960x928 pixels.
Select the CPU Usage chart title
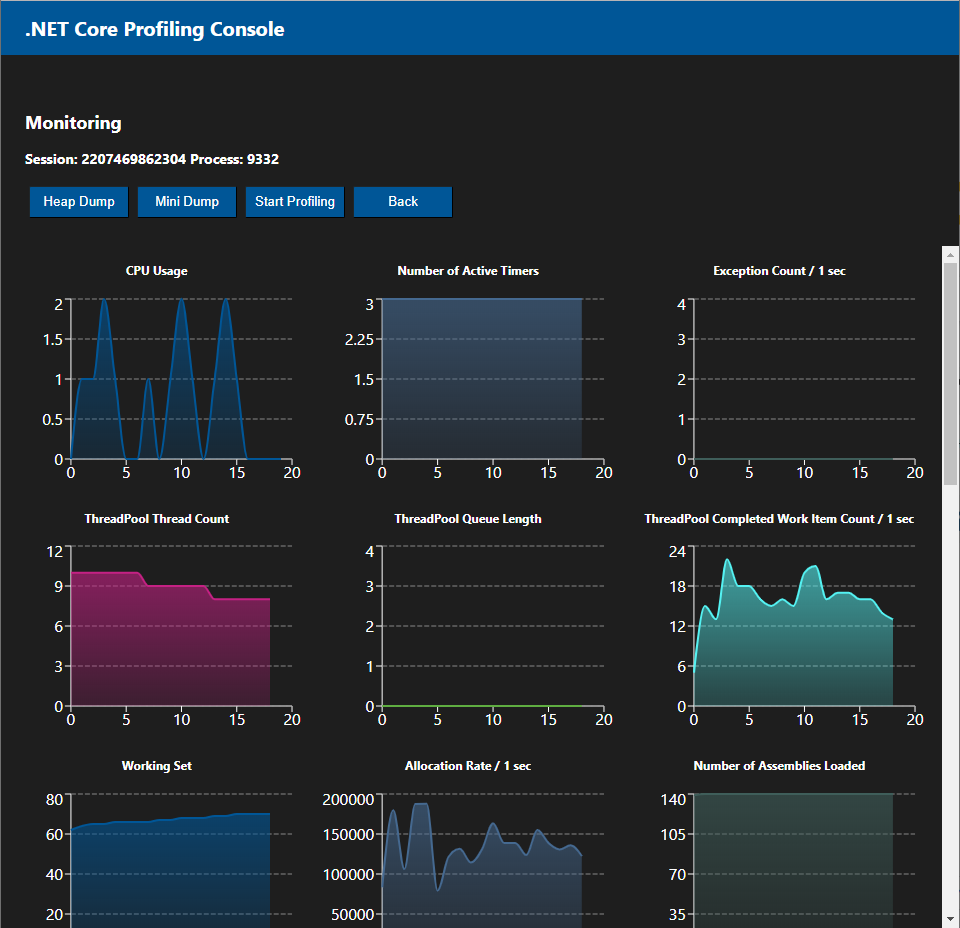(x=157, y=271)
